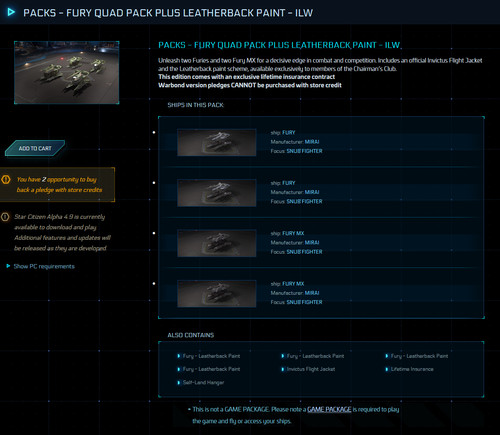The image size is (500, 435).
Task: Click the info icon beside Alpha 4.9 notice
Action: [5, 217]
